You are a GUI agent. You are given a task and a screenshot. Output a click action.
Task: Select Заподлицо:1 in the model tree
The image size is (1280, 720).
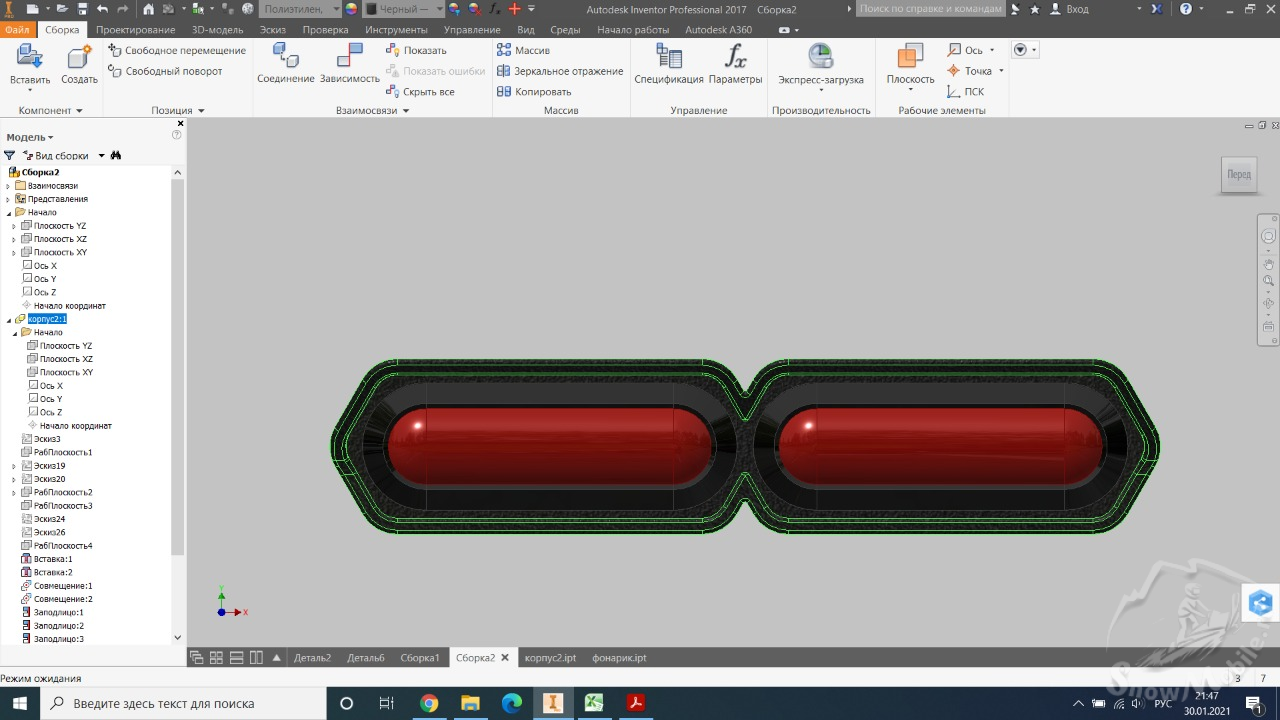tap(52, 612)
